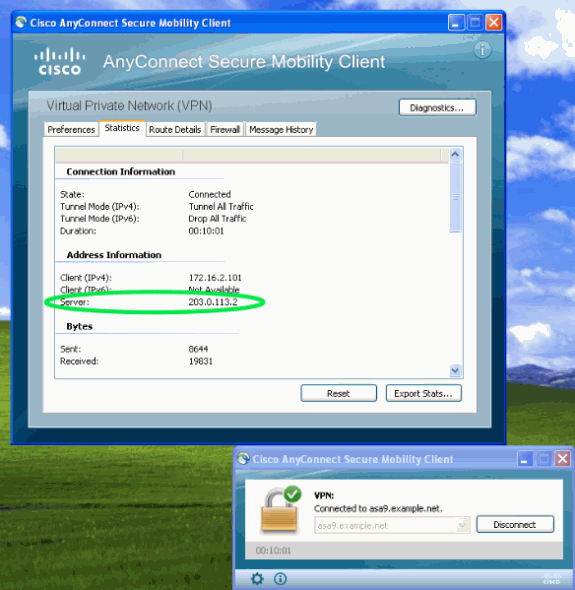Disconnect from the VPN

click(515, 525)
